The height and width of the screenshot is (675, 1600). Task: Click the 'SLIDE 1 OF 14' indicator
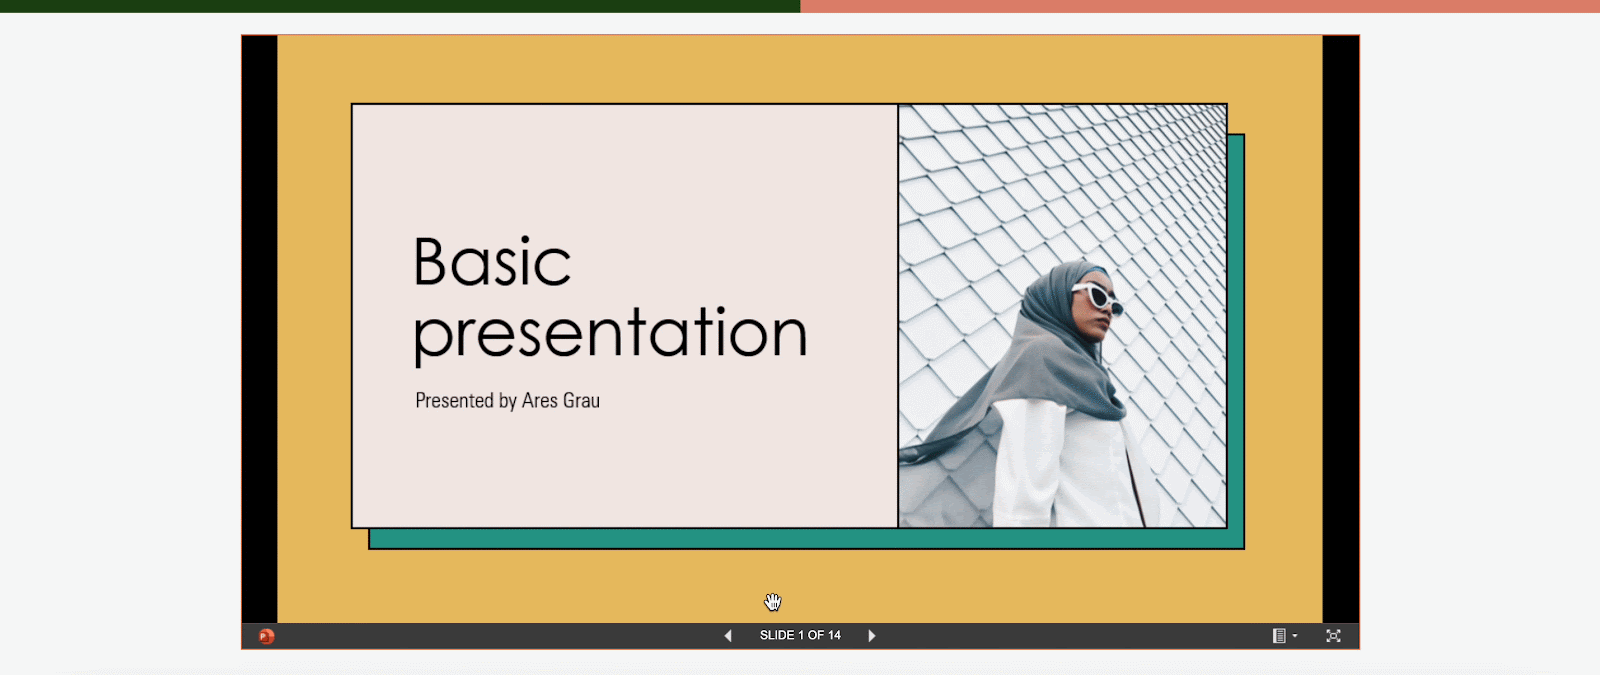click(x=800, y=635)
